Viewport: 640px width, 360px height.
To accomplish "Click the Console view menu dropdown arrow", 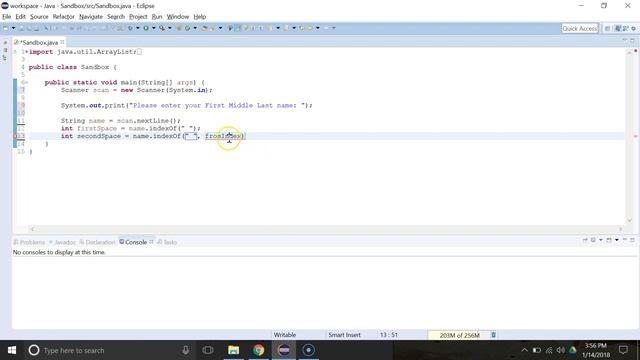I will pyautogui.click(x=617, y=240).
